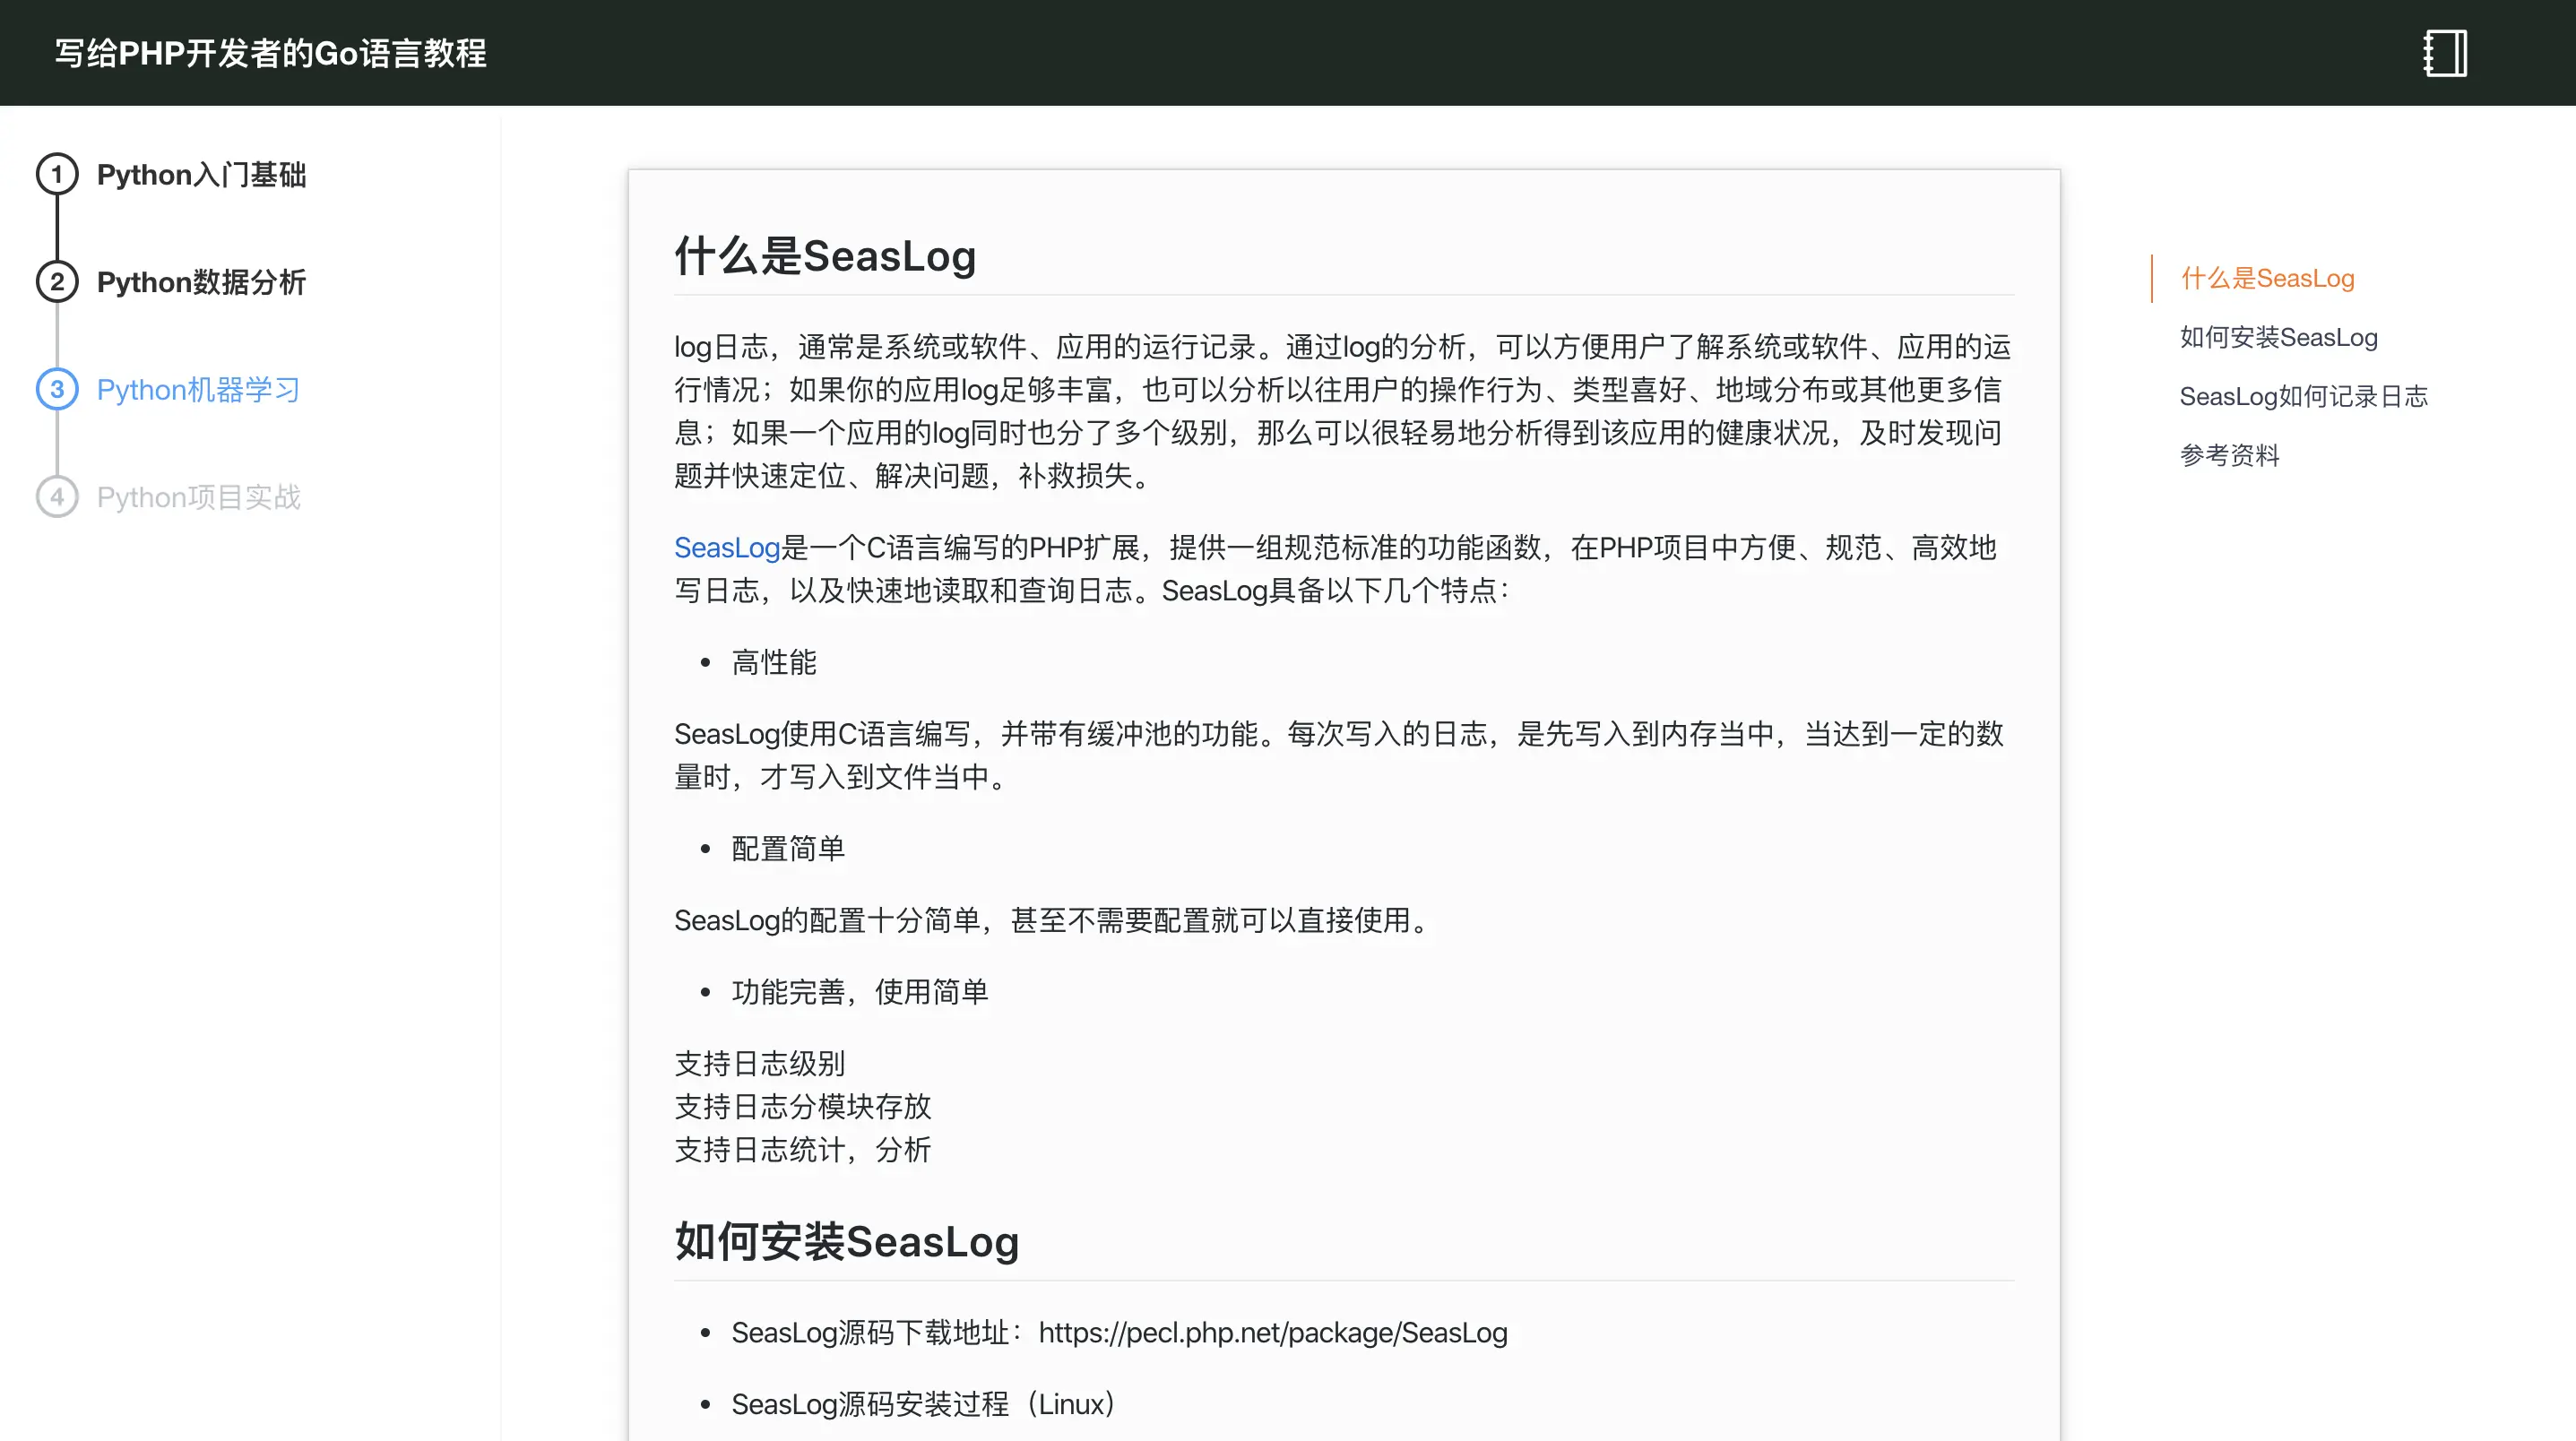Screen dimensions: 2576x1441
Task: Select the Python数据分析 step
Action: tap(201, 282)
